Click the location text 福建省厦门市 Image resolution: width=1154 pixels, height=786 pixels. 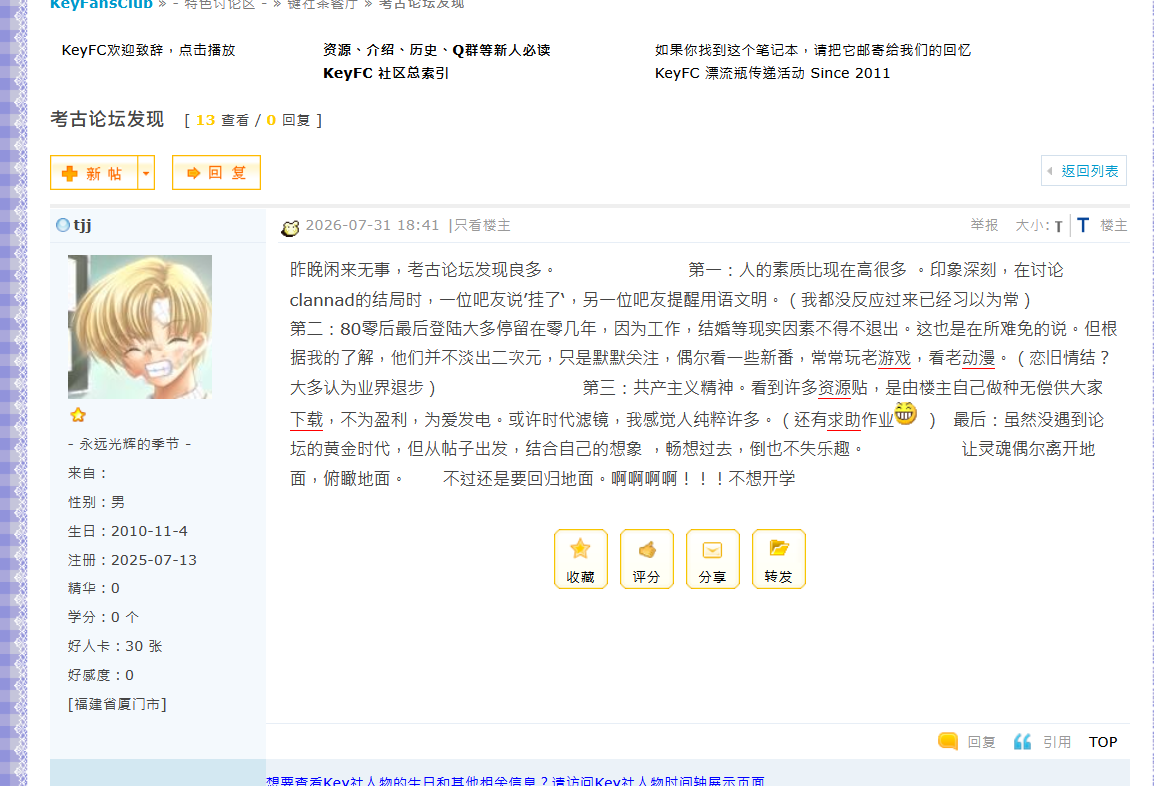click(117, 704)
